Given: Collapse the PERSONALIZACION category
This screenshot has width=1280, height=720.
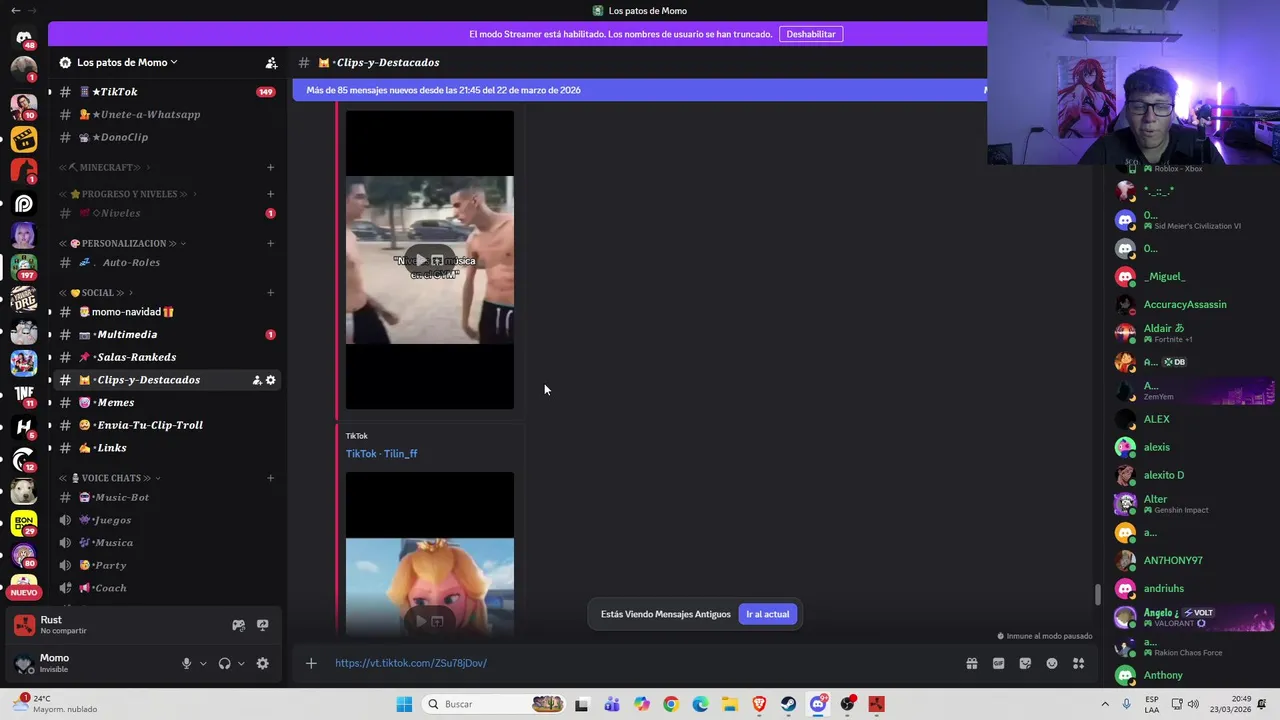Looking at the screenshot, I should point(122,243).
